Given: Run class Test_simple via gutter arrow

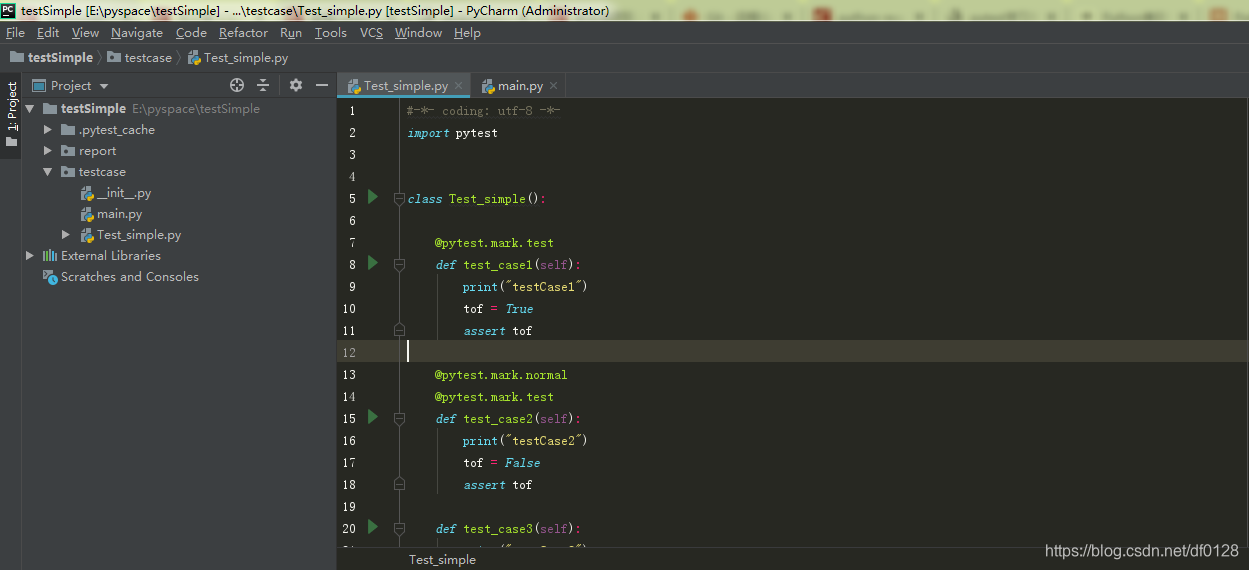Looking at the screenshot, I should click(x=373, y=197).
